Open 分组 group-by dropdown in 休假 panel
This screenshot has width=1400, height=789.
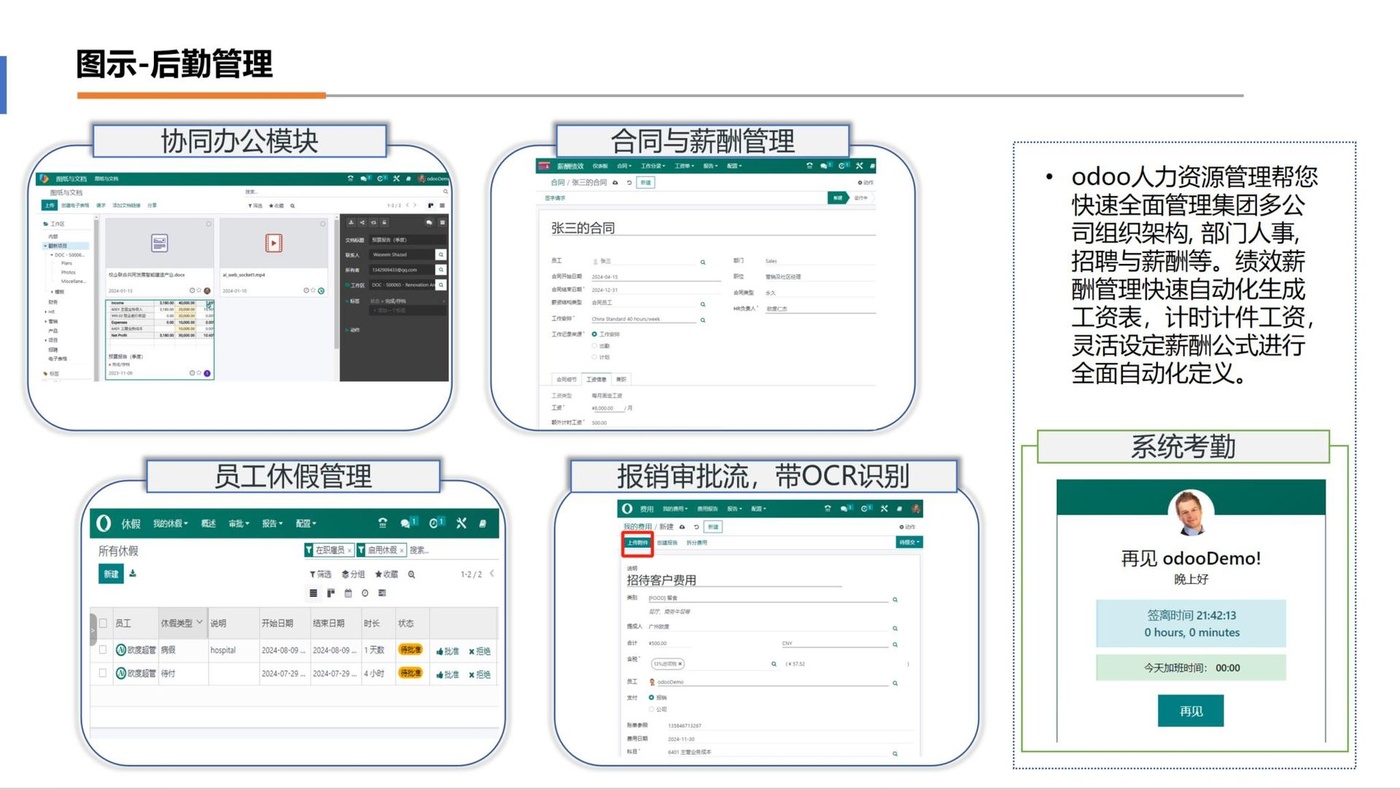(x=354, y=575)
